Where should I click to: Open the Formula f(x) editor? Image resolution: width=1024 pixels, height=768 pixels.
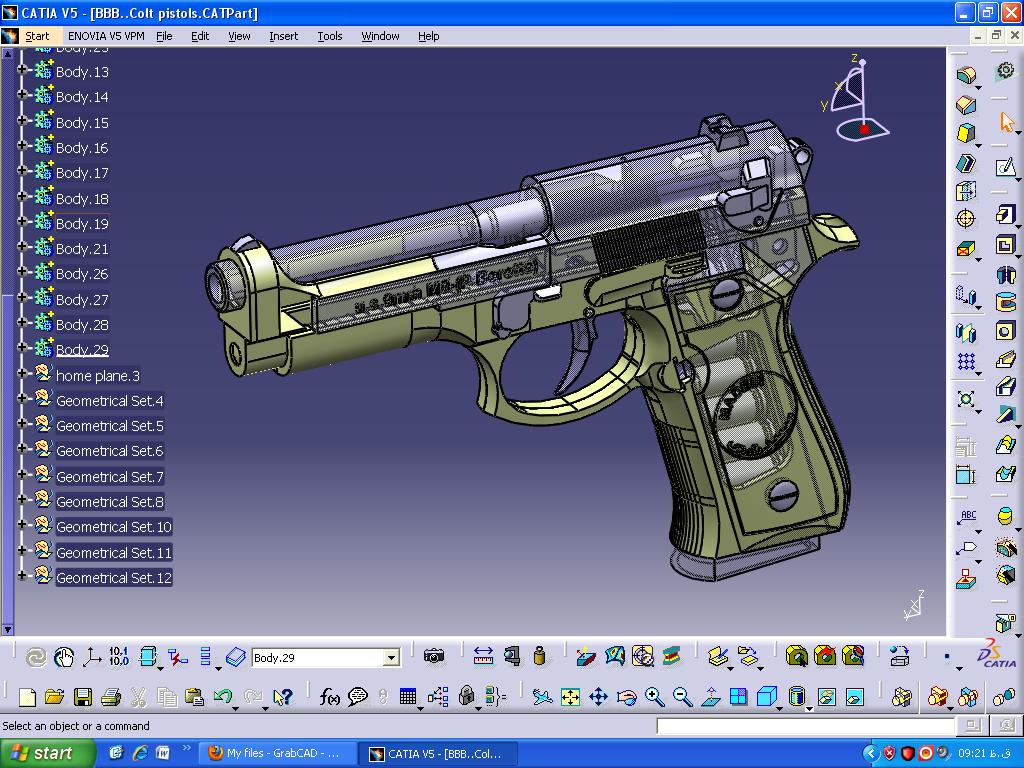329,697
